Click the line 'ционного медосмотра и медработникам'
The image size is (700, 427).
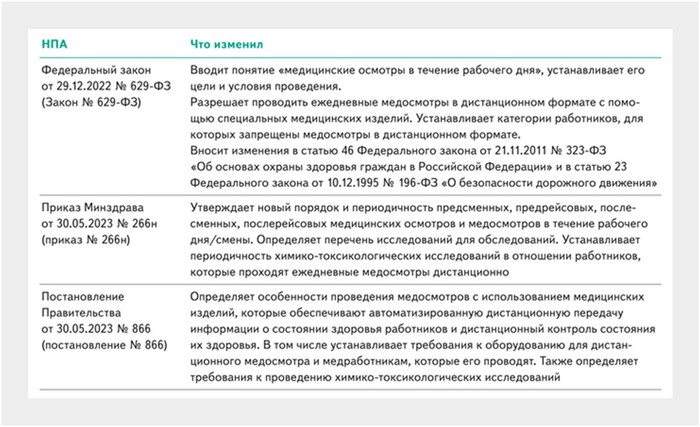pos(414,361)
